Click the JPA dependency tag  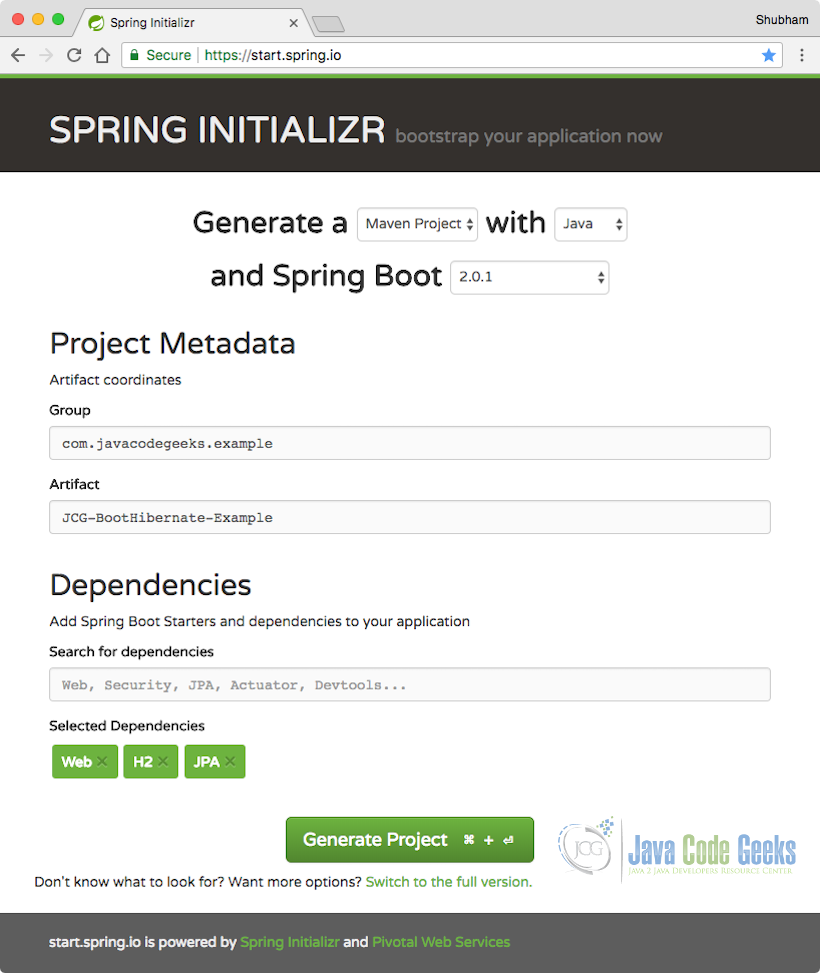(215, 761)
